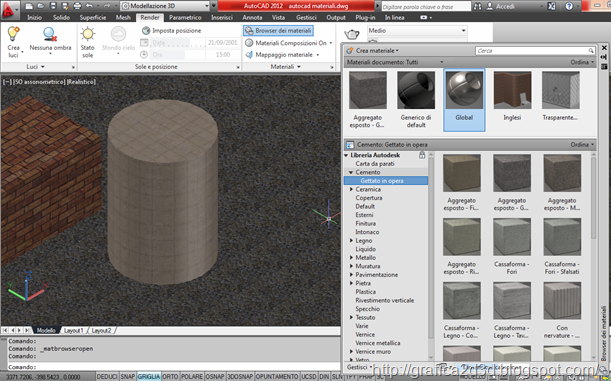Select Gettato in opera tree item
The image size is (611, 381).
point(386,181)
